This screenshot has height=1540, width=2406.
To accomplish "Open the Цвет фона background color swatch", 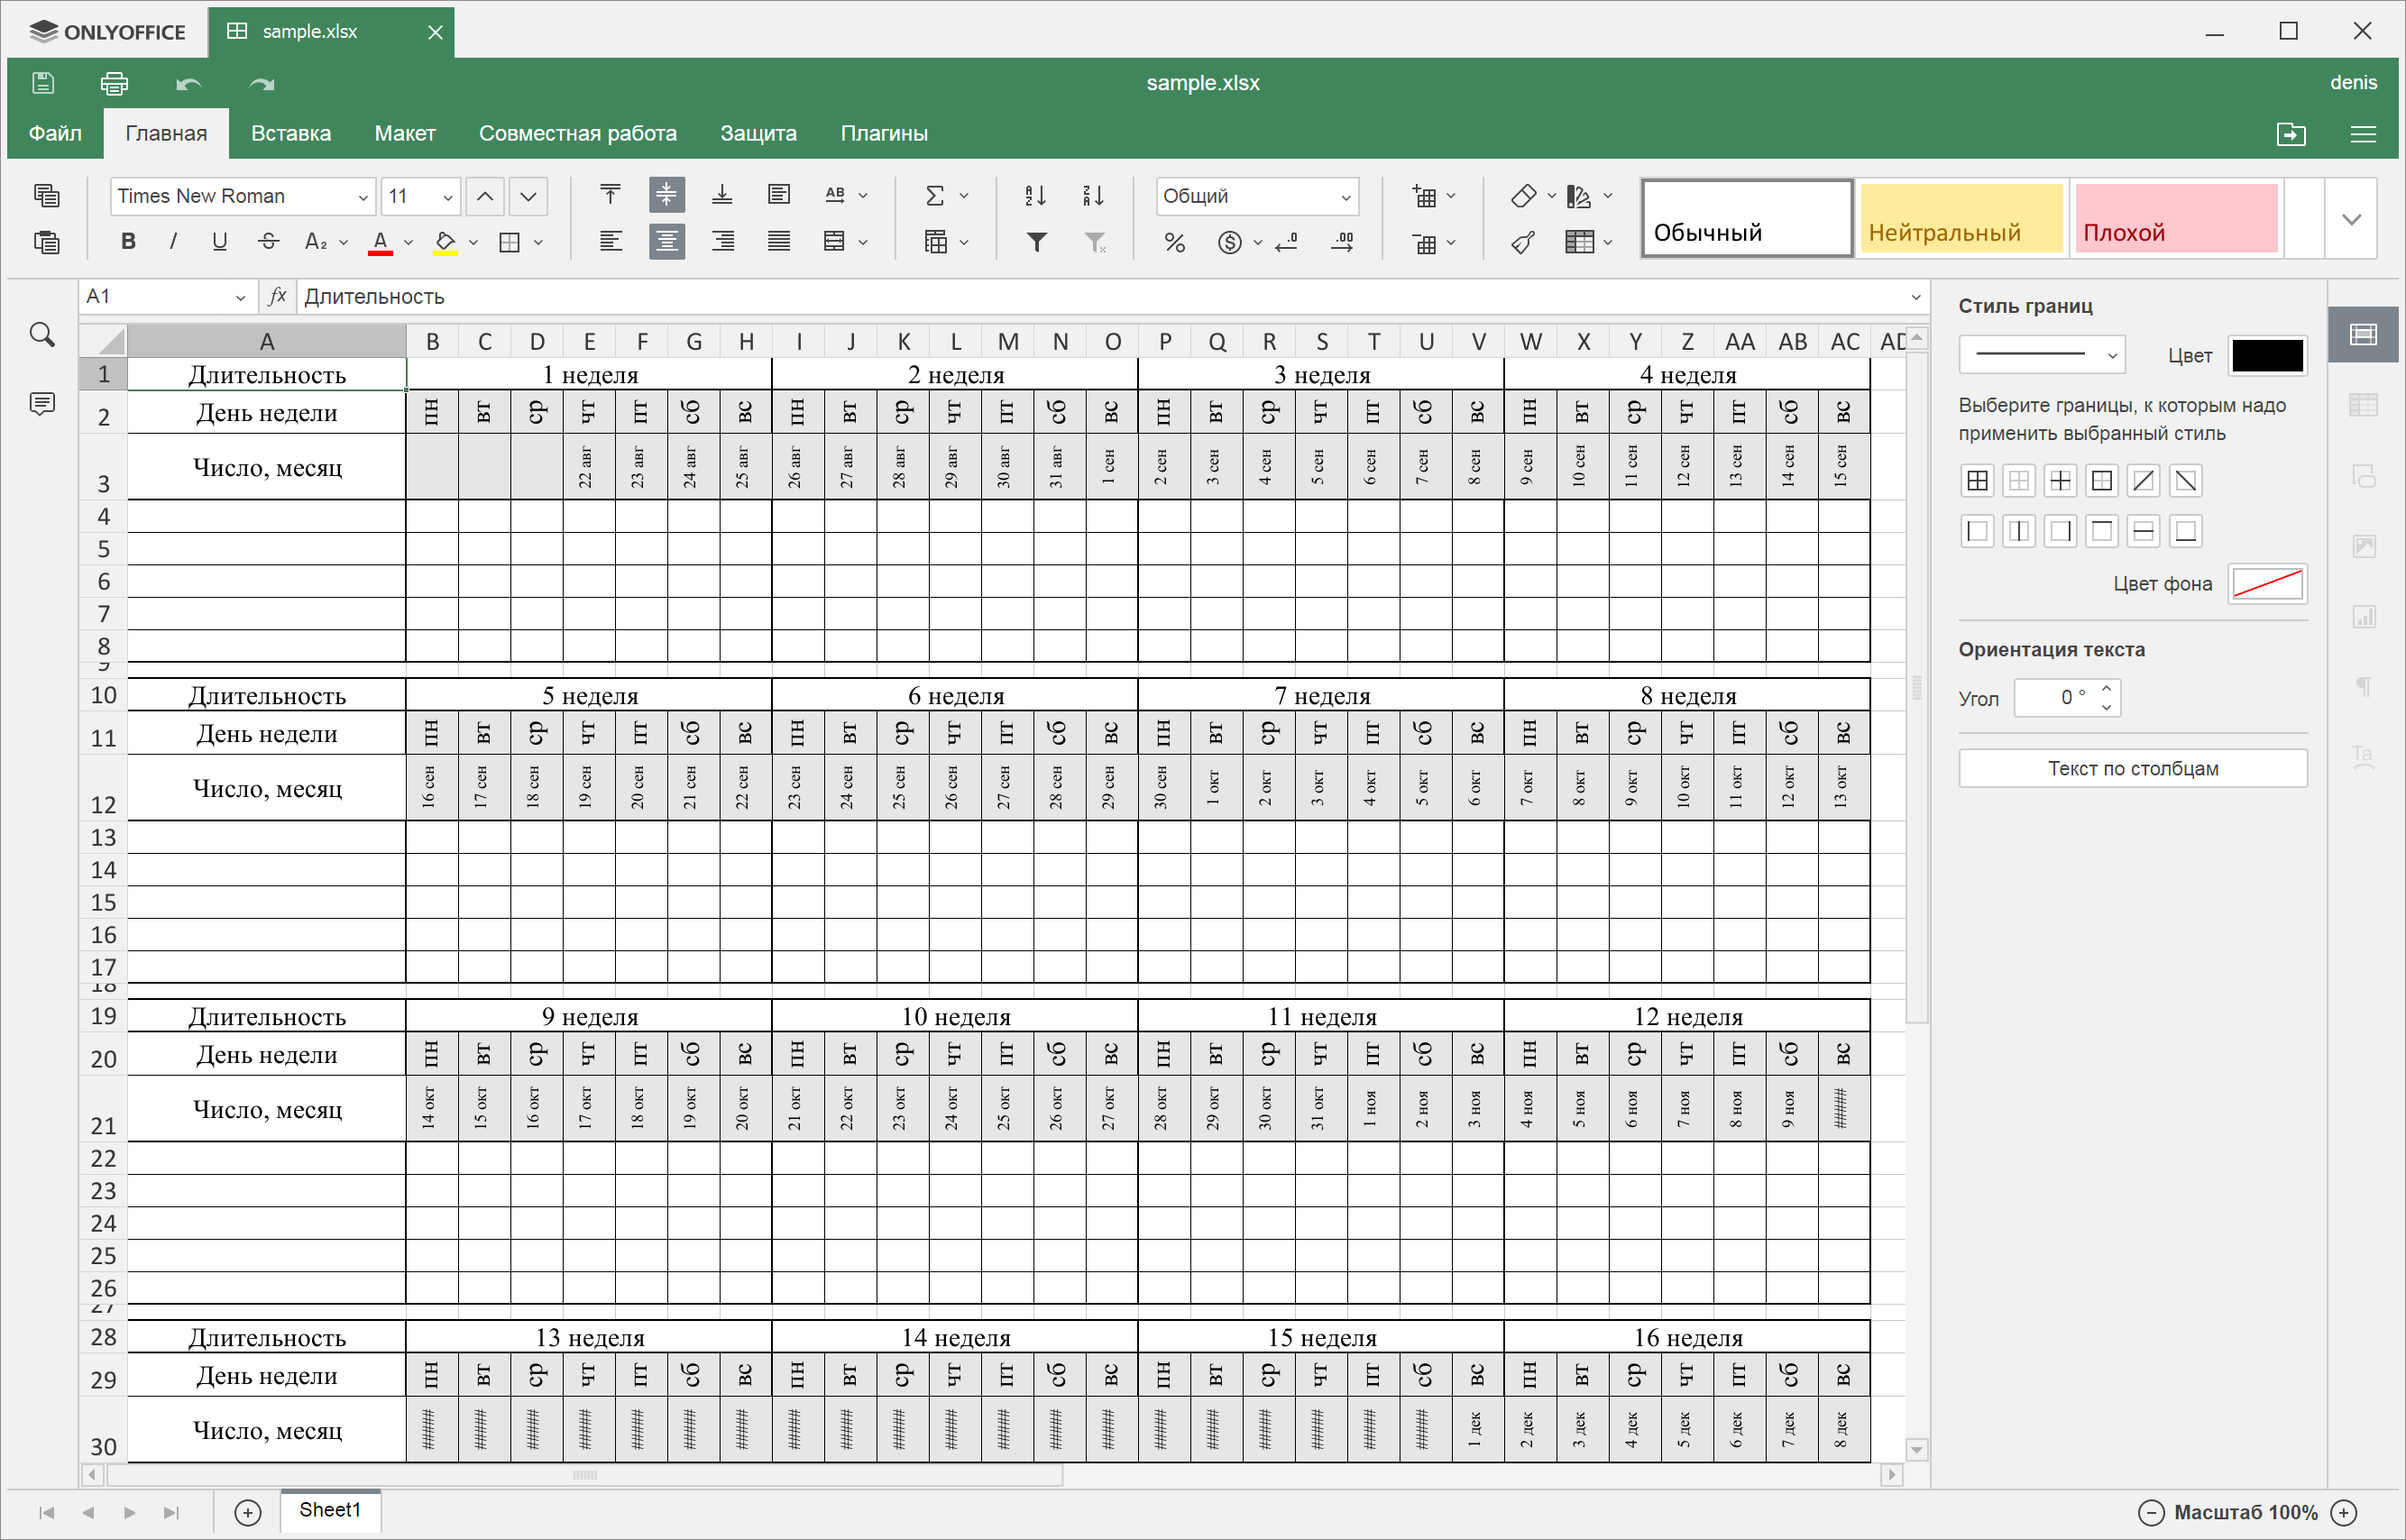I will click(2268, 584).
